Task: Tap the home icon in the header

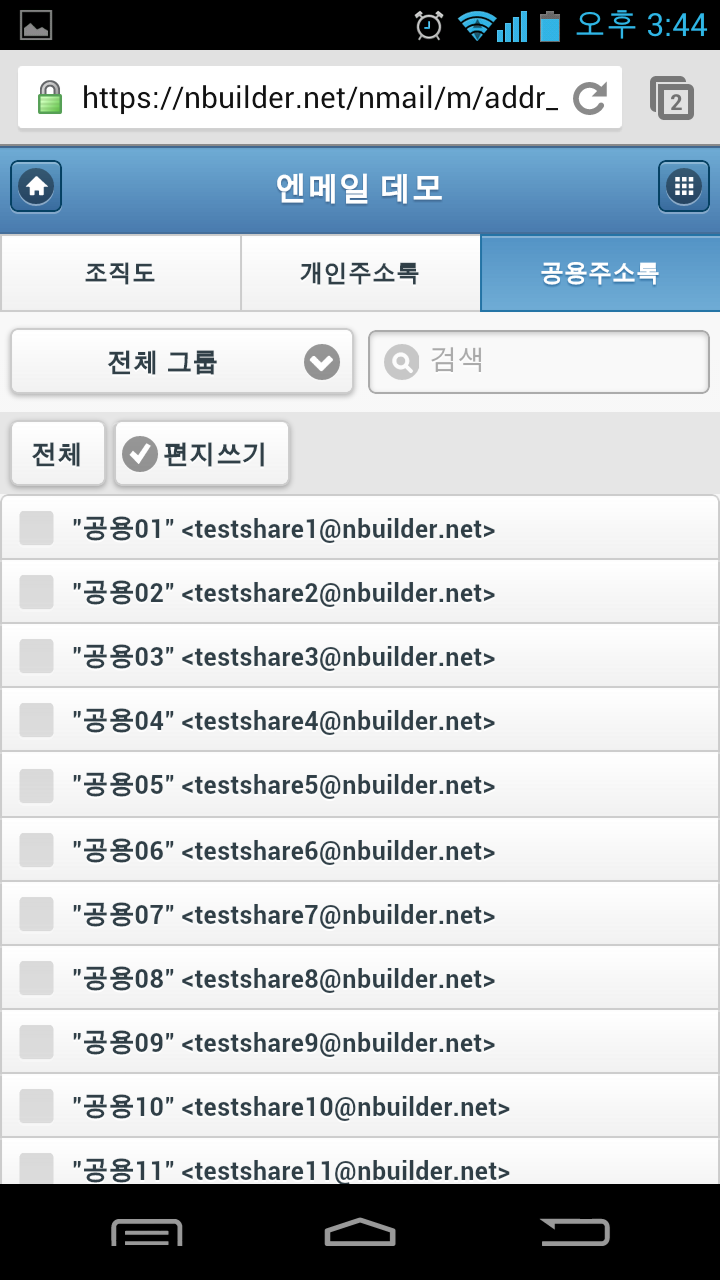Action: [x=36, y=187]
